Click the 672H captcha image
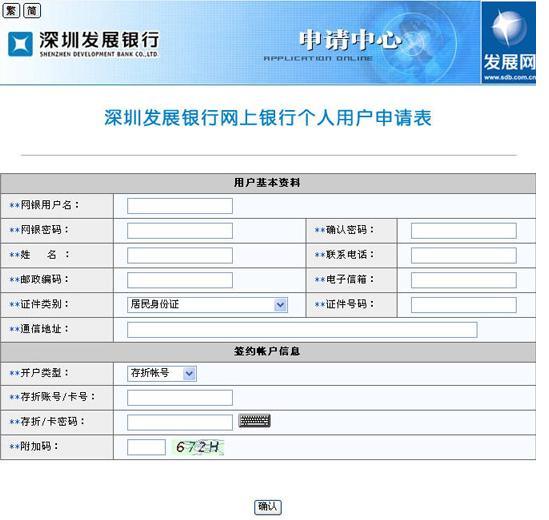The image size is (549, 520). pos(198,447)
